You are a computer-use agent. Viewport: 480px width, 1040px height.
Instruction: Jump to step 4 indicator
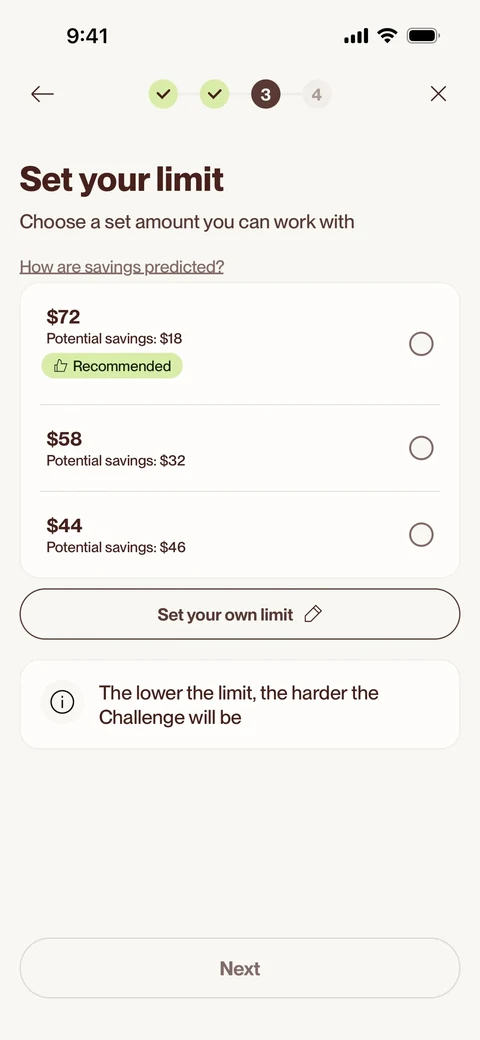pos(317,94)
